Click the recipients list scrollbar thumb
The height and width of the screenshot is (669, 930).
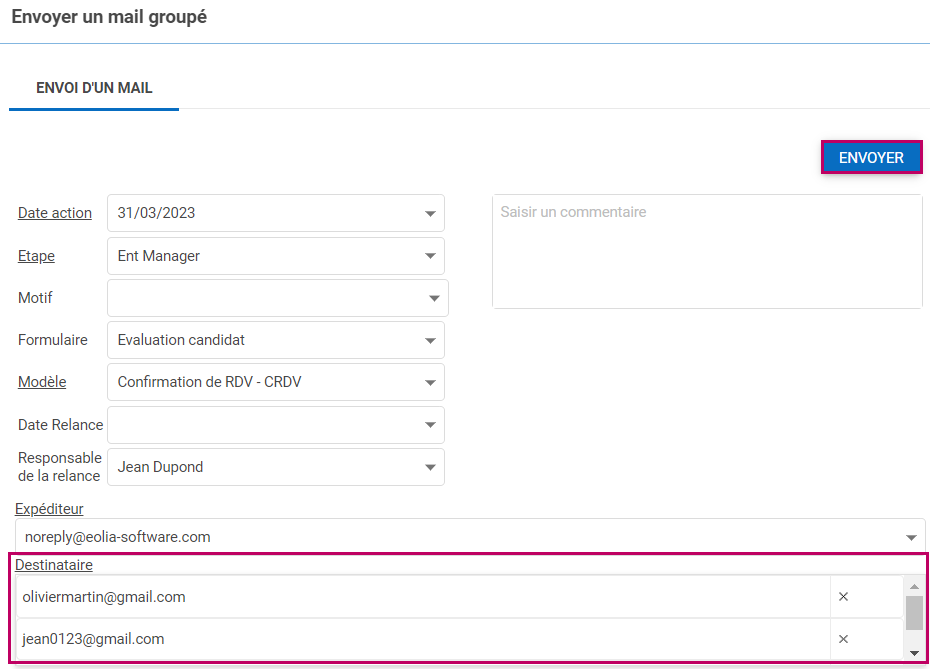[914, 612]
